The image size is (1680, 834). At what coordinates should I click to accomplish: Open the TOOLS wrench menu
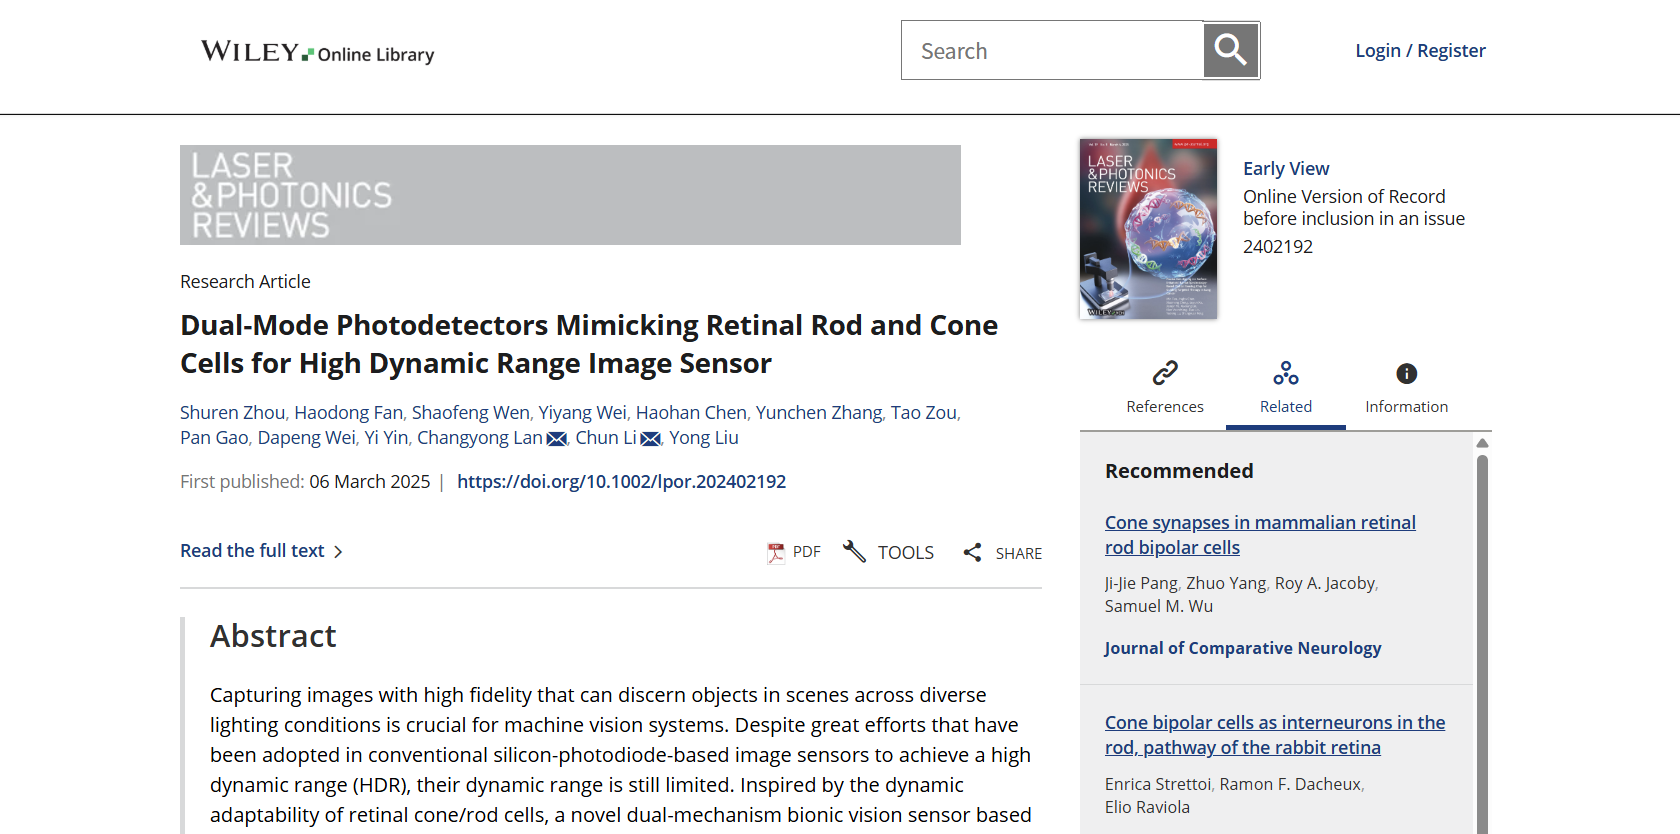(x=854, y=552)
